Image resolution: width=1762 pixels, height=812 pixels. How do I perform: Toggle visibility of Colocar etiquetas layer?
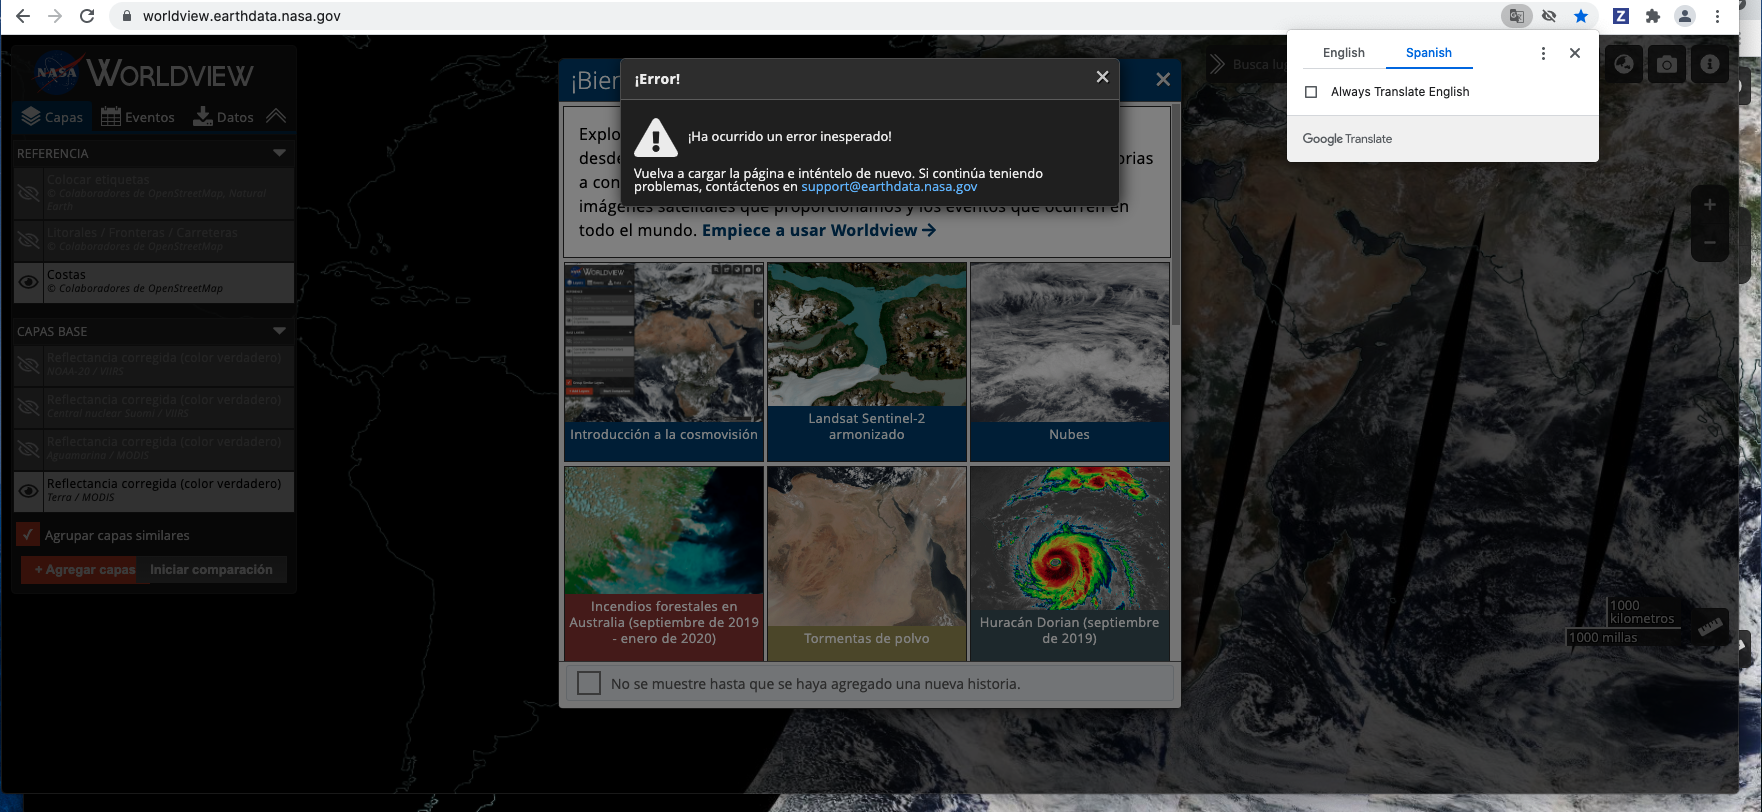point(29,193)
